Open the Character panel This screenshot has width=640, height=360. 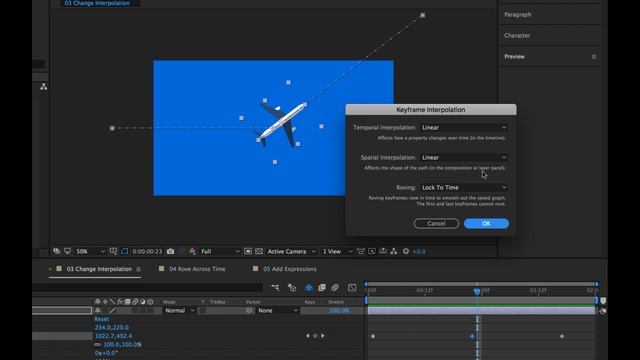517,36
